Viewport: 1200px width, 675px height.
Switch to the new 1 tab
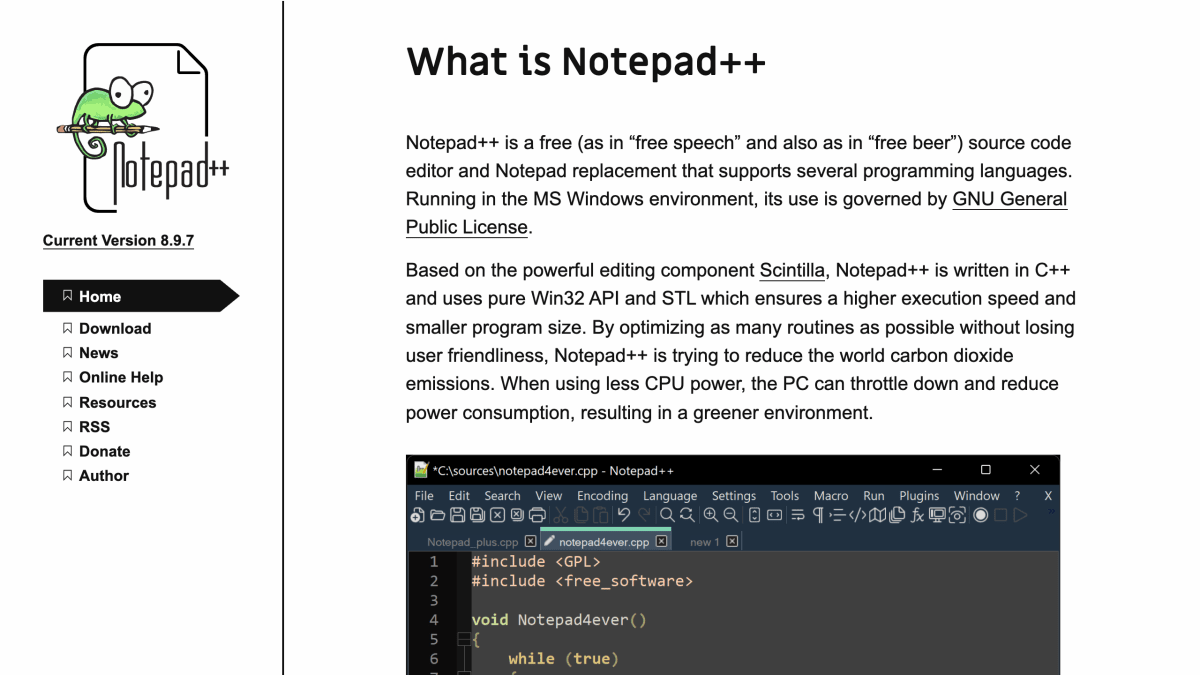click(705, 542)
